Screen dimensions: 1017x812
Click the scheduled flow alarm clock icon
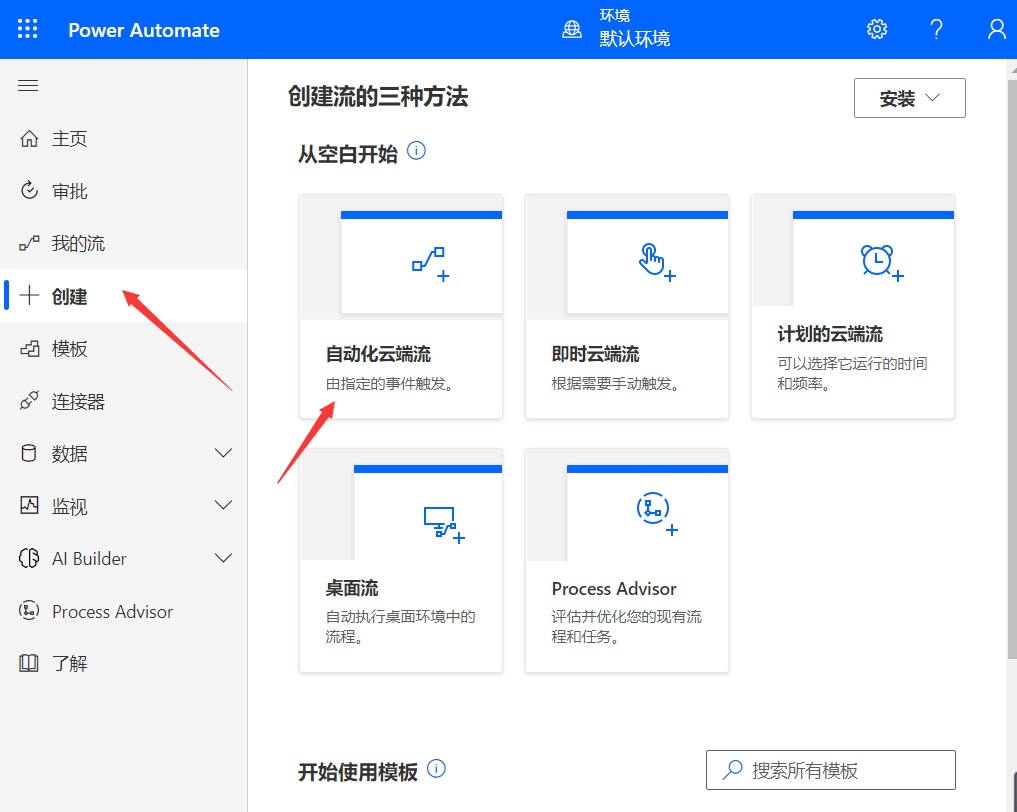click(882, 263)
